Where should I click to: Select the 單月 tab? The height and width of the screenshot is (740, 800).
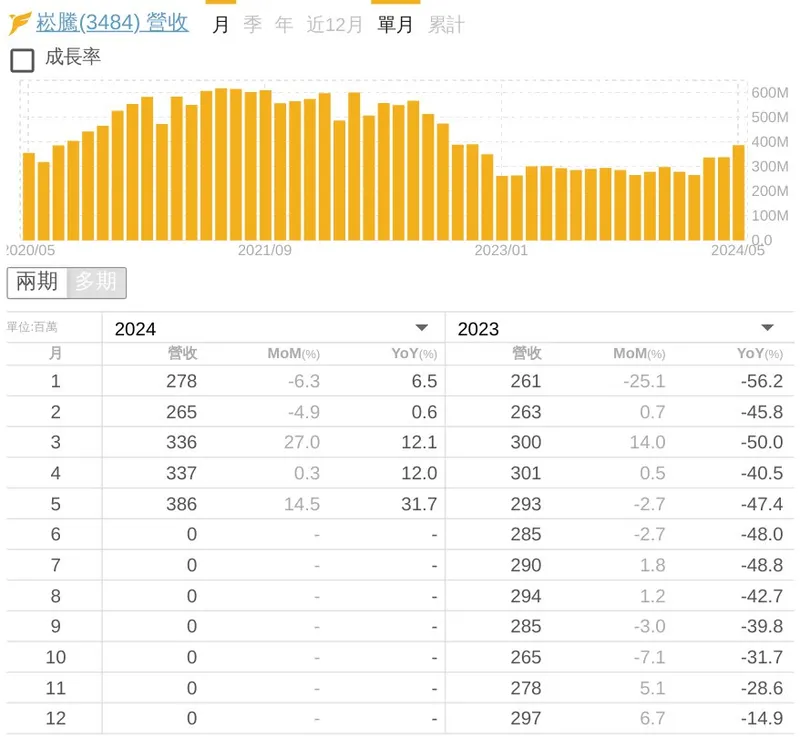[395, 24]
